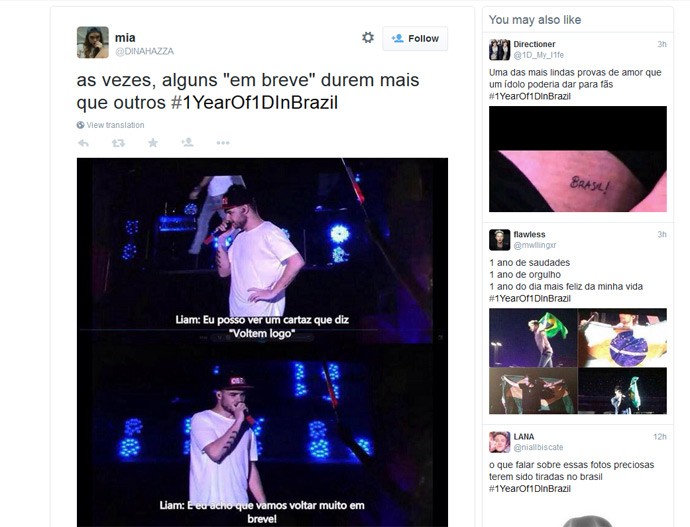Screen dimensions: 690x527
Task: Open the Brazilian flag photo collage
Action: tap(578, 361)
